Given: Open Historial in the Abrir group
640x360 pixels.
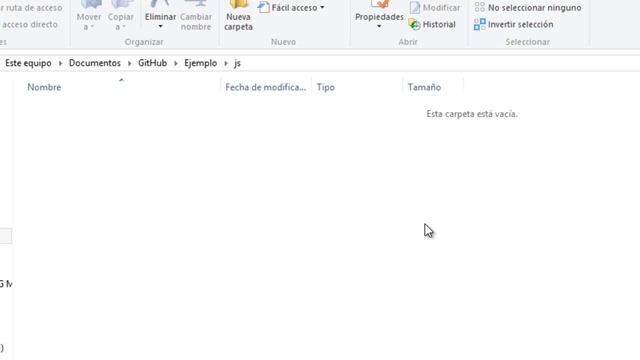Looking at the screenshot, I should 432,24.
